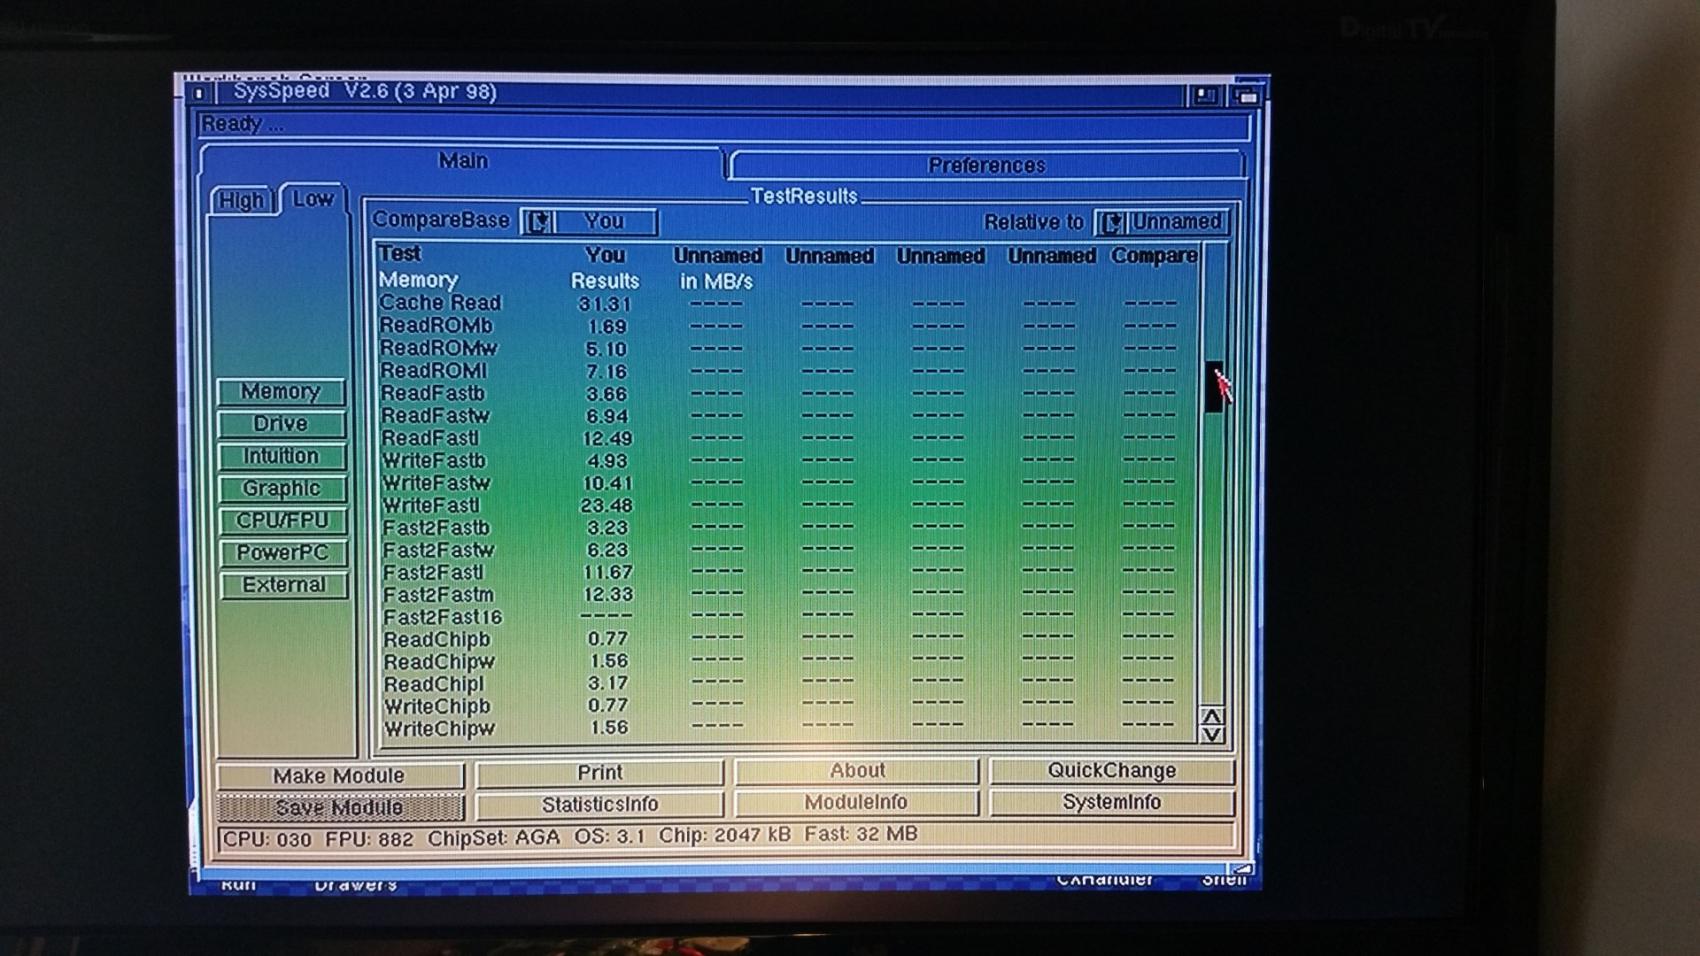This screenshot has height=956, width=1700.
Task: Select the Cache Read result row
Action: [x=785, y=303]
